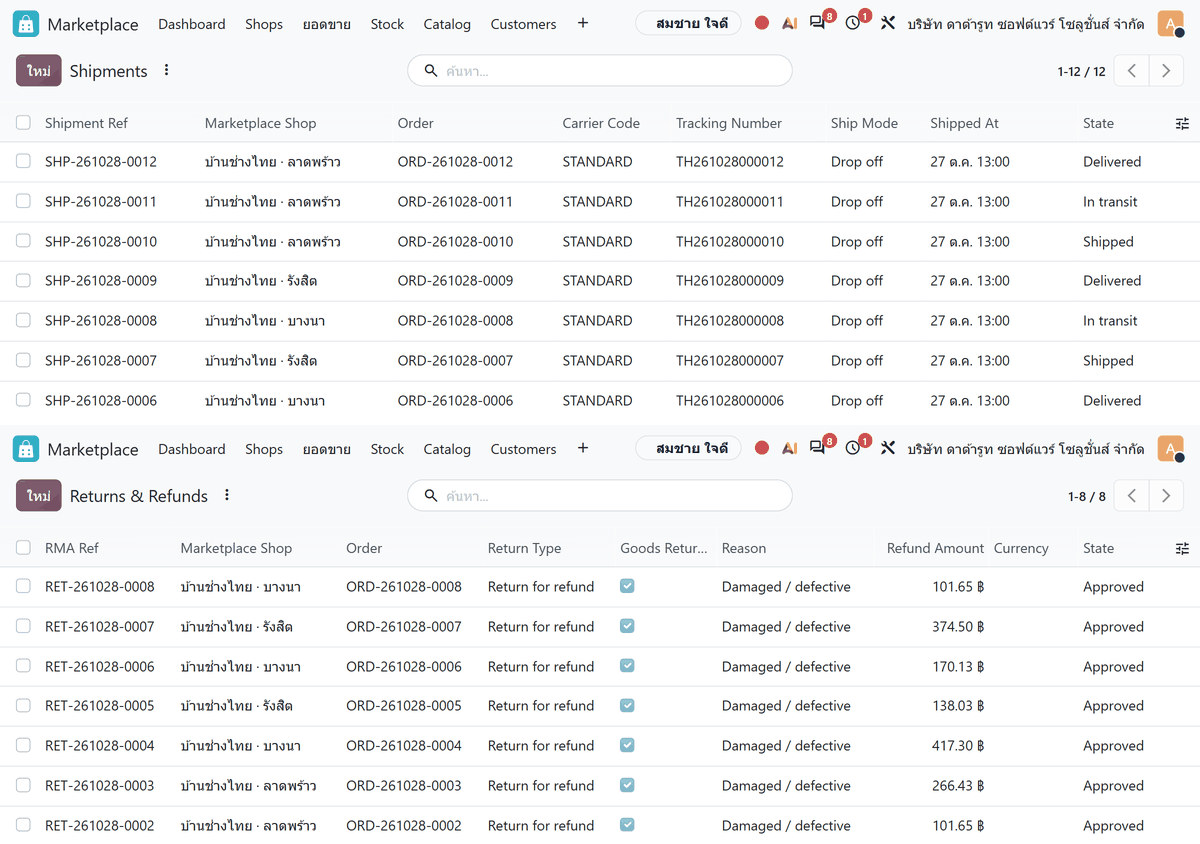Image resolution: width=1200 pixels, height=844 pixels.
Task: Focus the search field in Returns & Refunds window
Action: click(600, 496)
